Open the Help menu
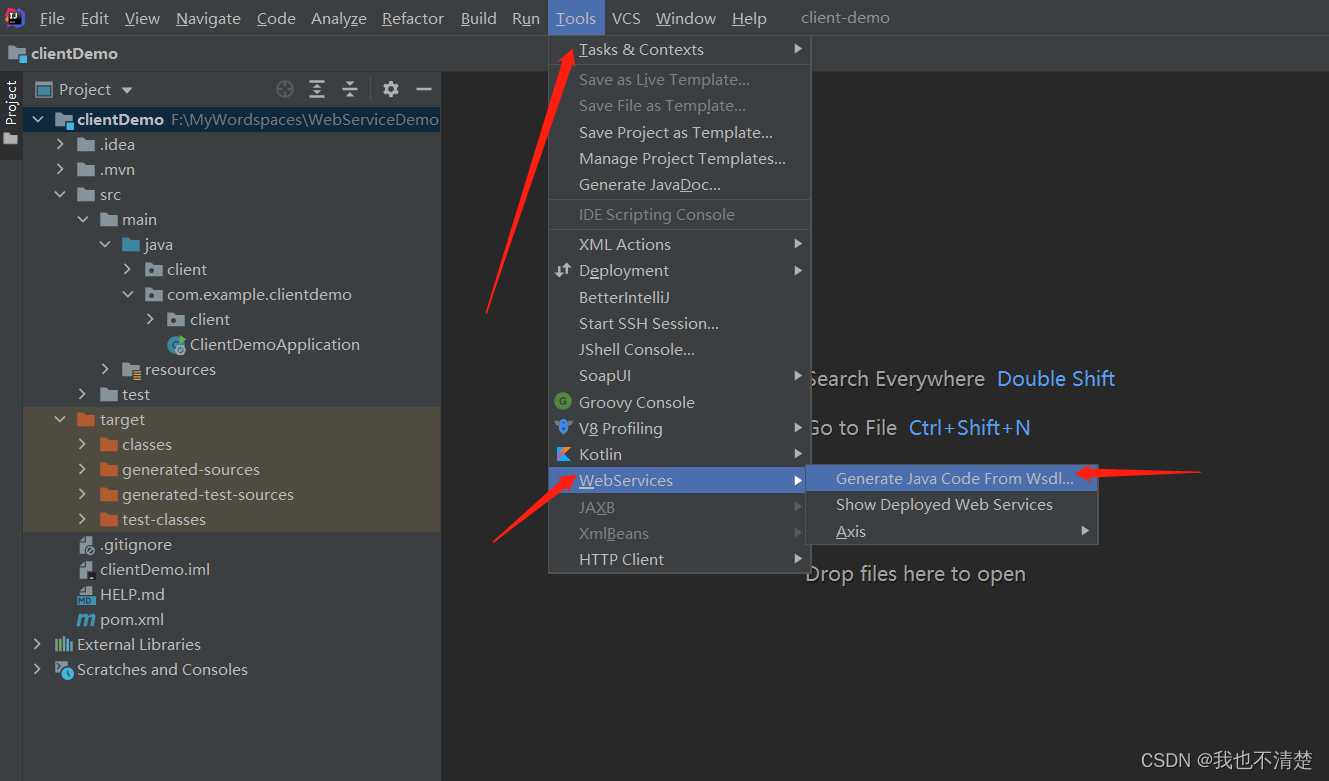 click(x=749, y=18)
